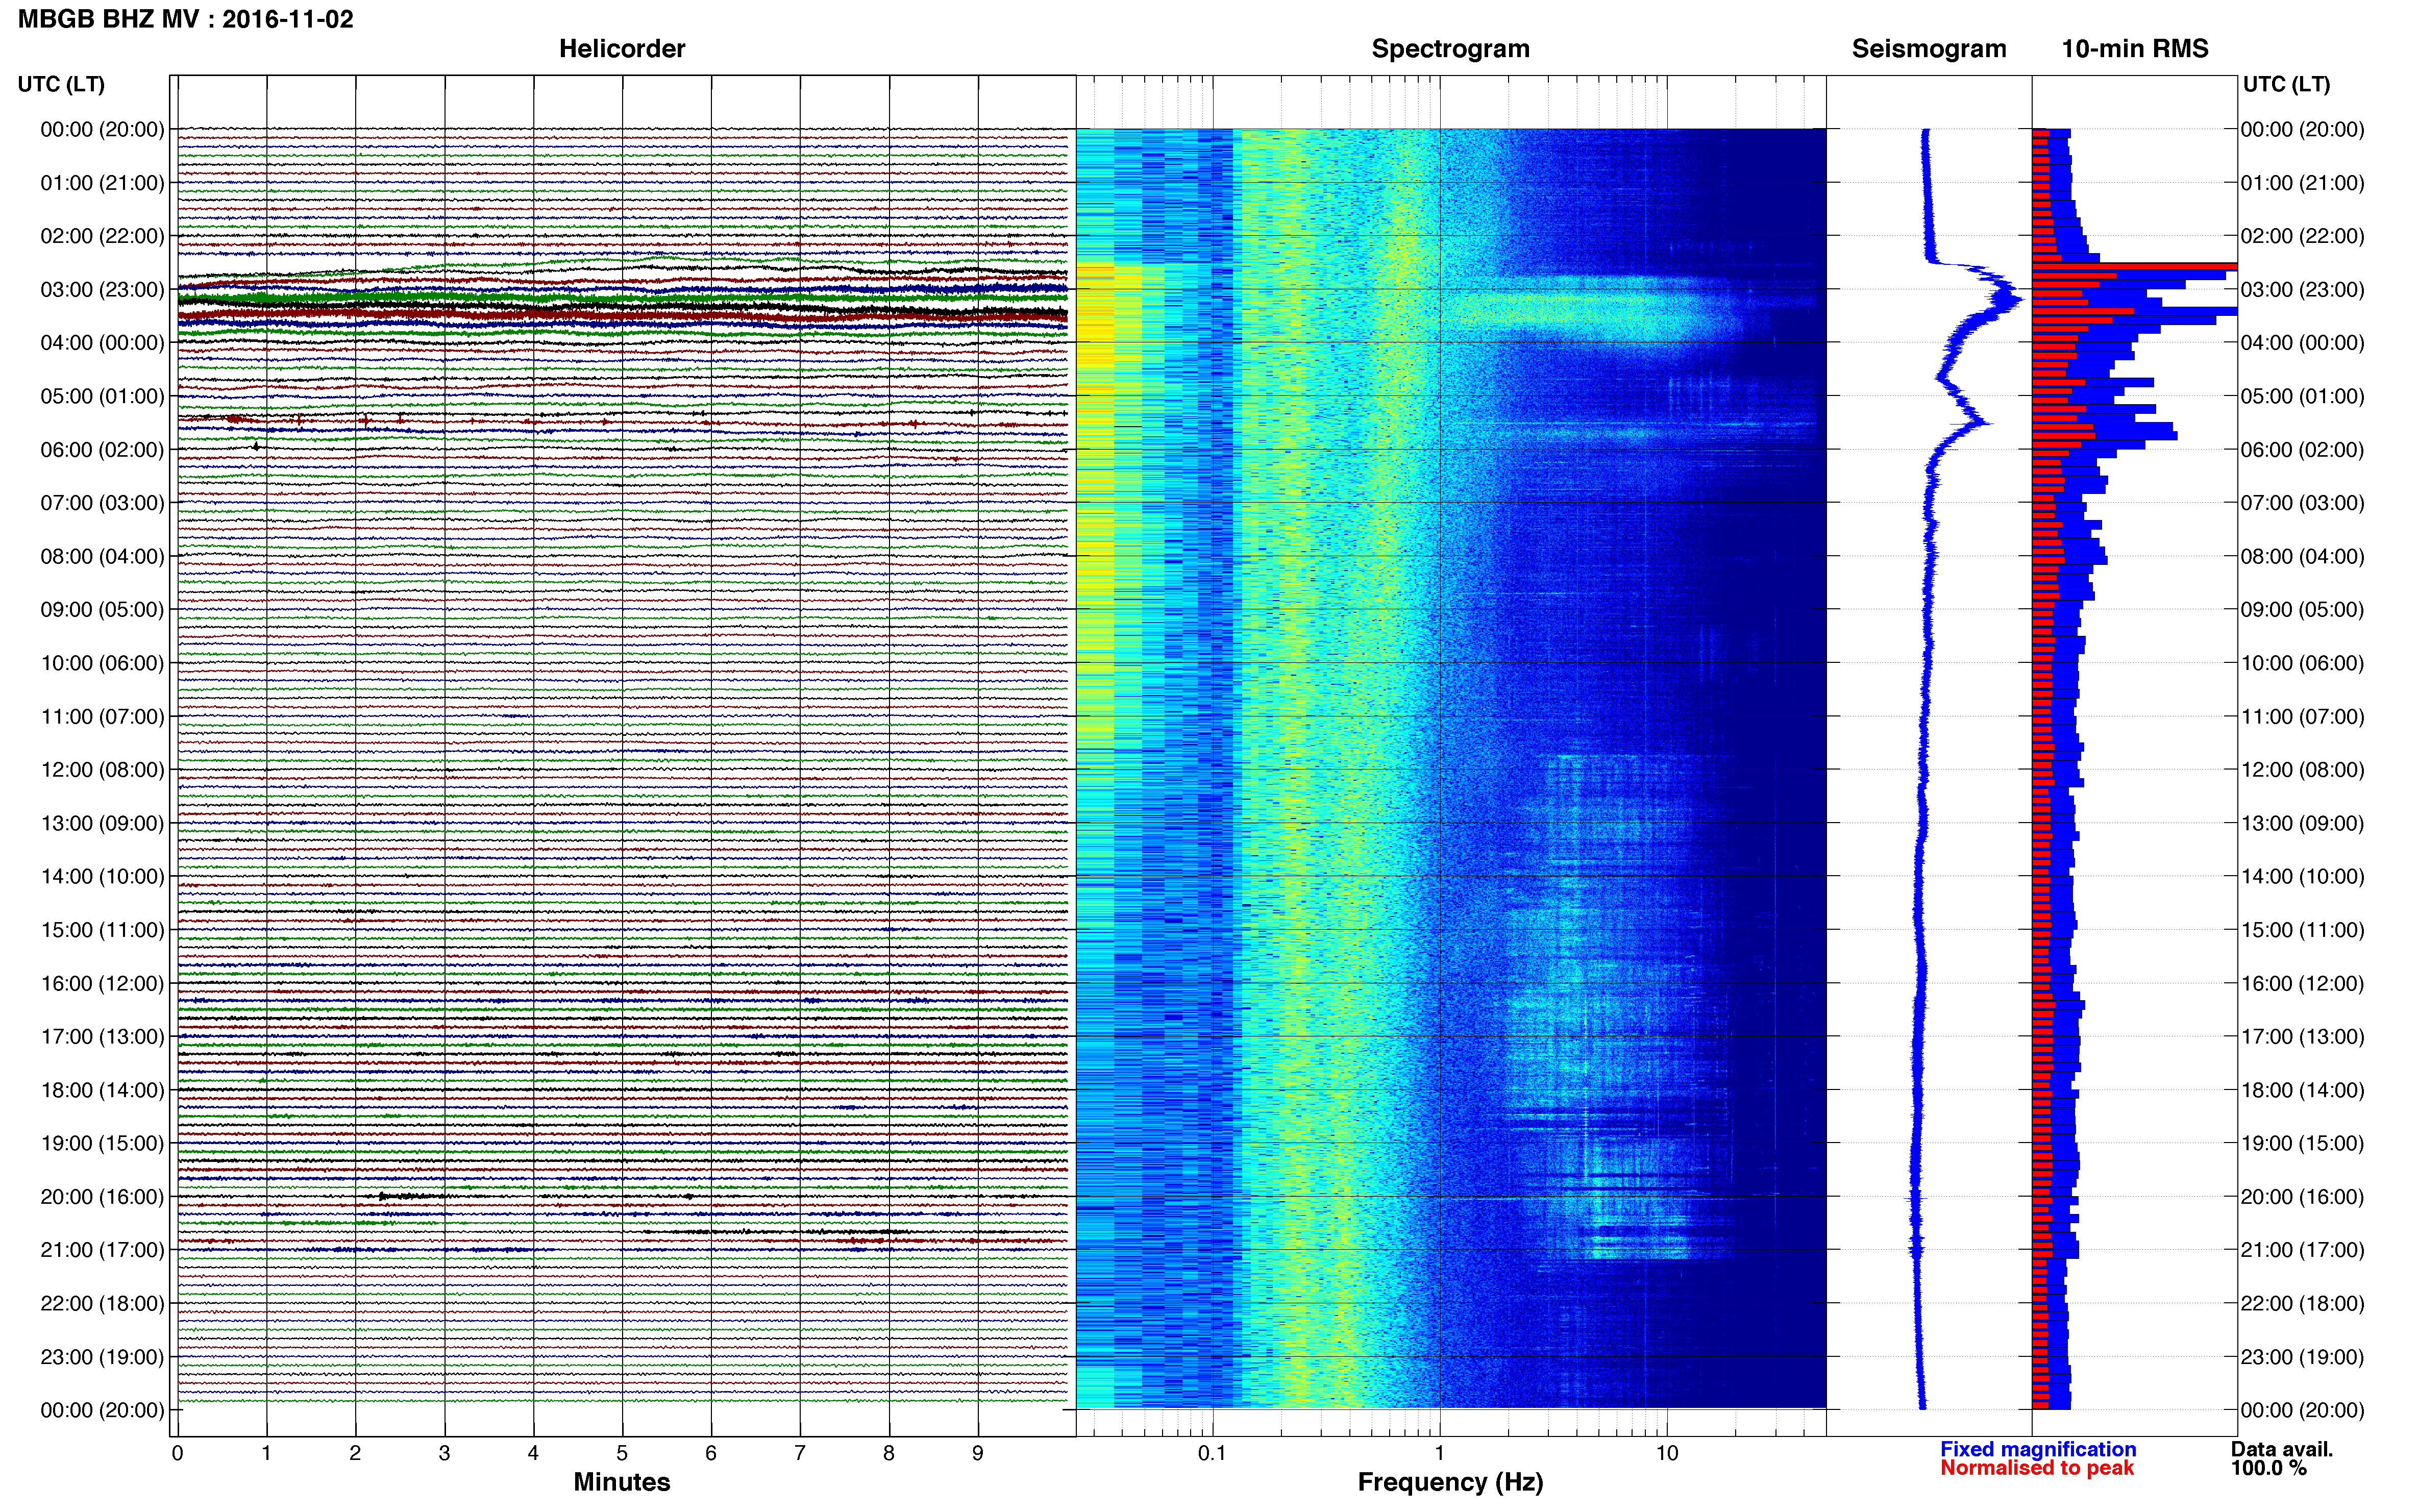
Task: Click the longest red RMS bar near 03:00
Action: tap(2134, 267)
